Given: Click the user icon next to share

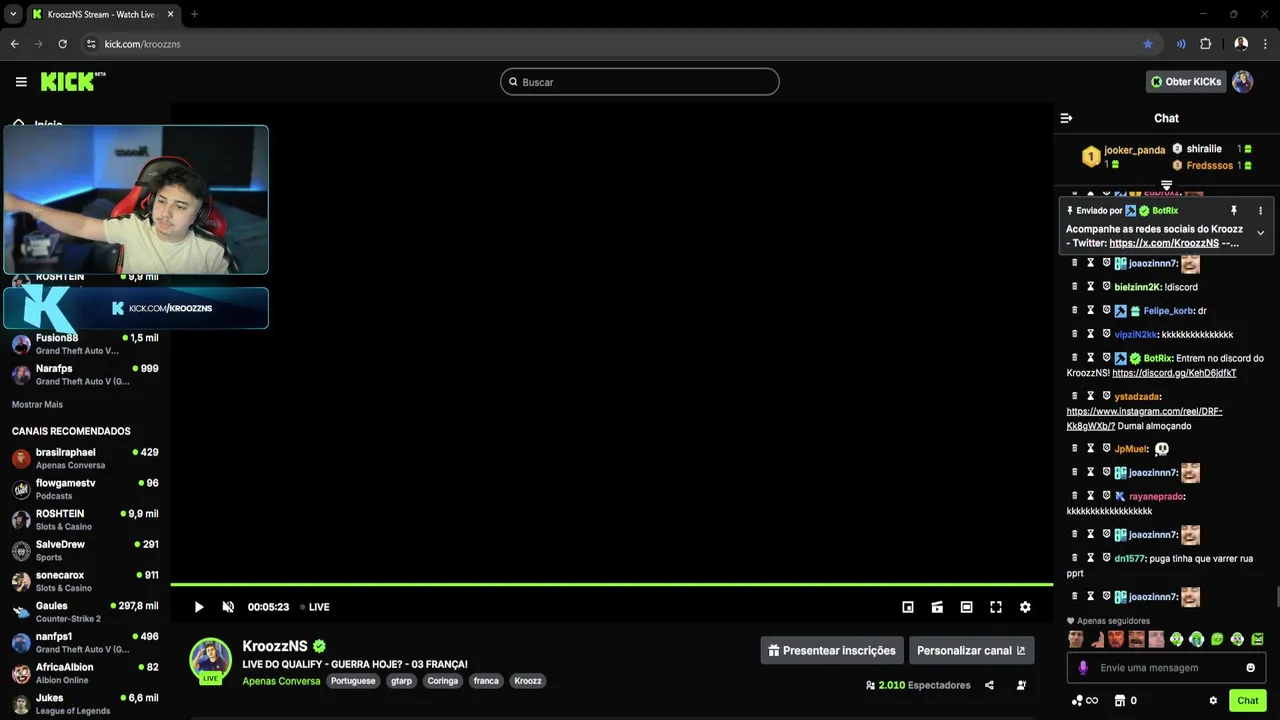Looking at the screenshot, I should [x=1021, y=685].
